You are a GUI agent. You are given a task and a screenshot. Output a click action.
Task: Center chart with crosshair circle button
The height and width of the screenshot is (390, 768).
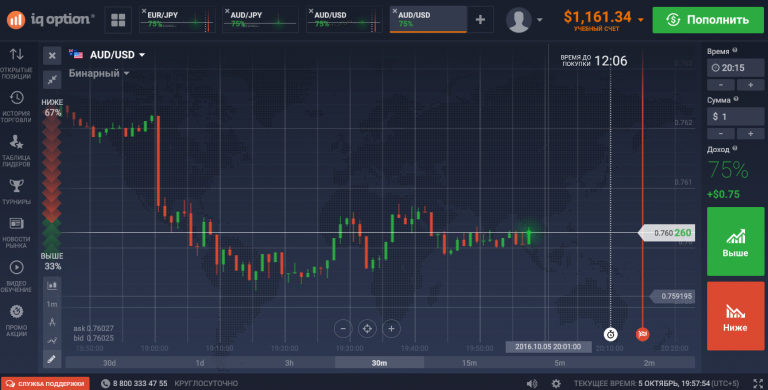[x=367, y=329]
